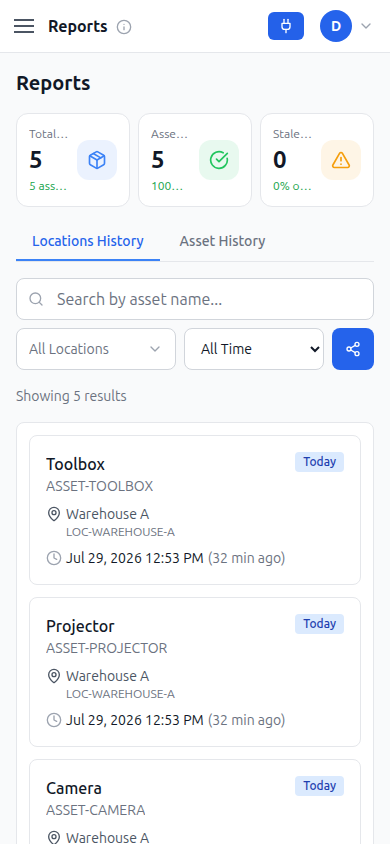Open the Camera asset card
Viewport: 390px width, 844px height.
tap(195, 802)
